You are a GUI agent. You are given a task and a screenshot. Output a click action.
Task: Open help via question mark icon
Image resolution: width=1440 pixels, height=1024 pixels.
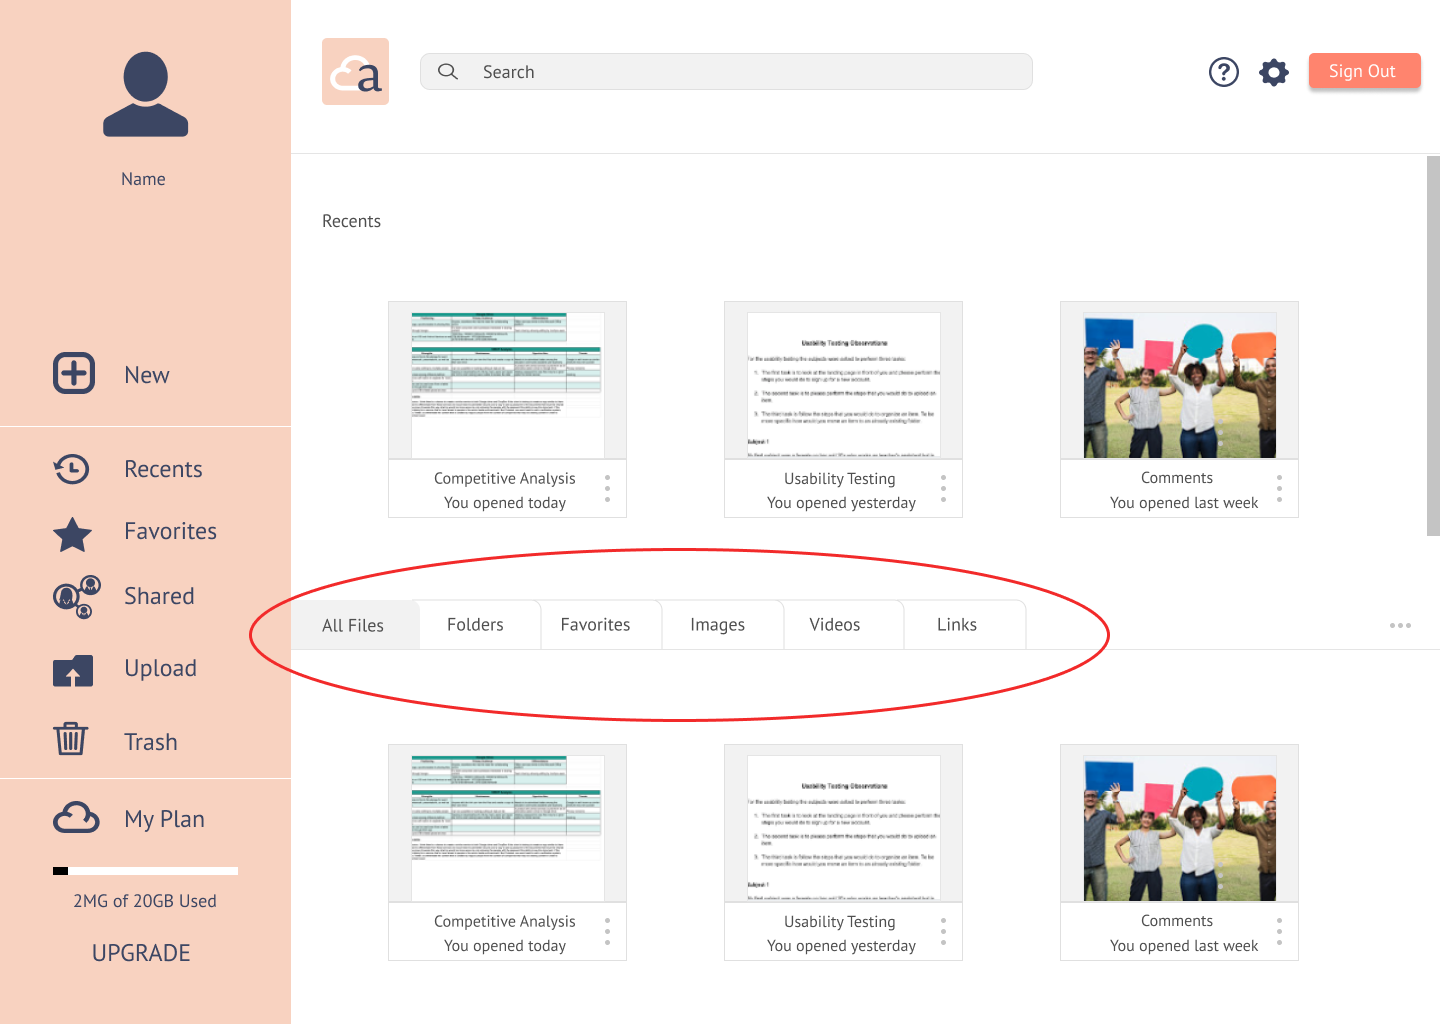[x=1224, y=72]
